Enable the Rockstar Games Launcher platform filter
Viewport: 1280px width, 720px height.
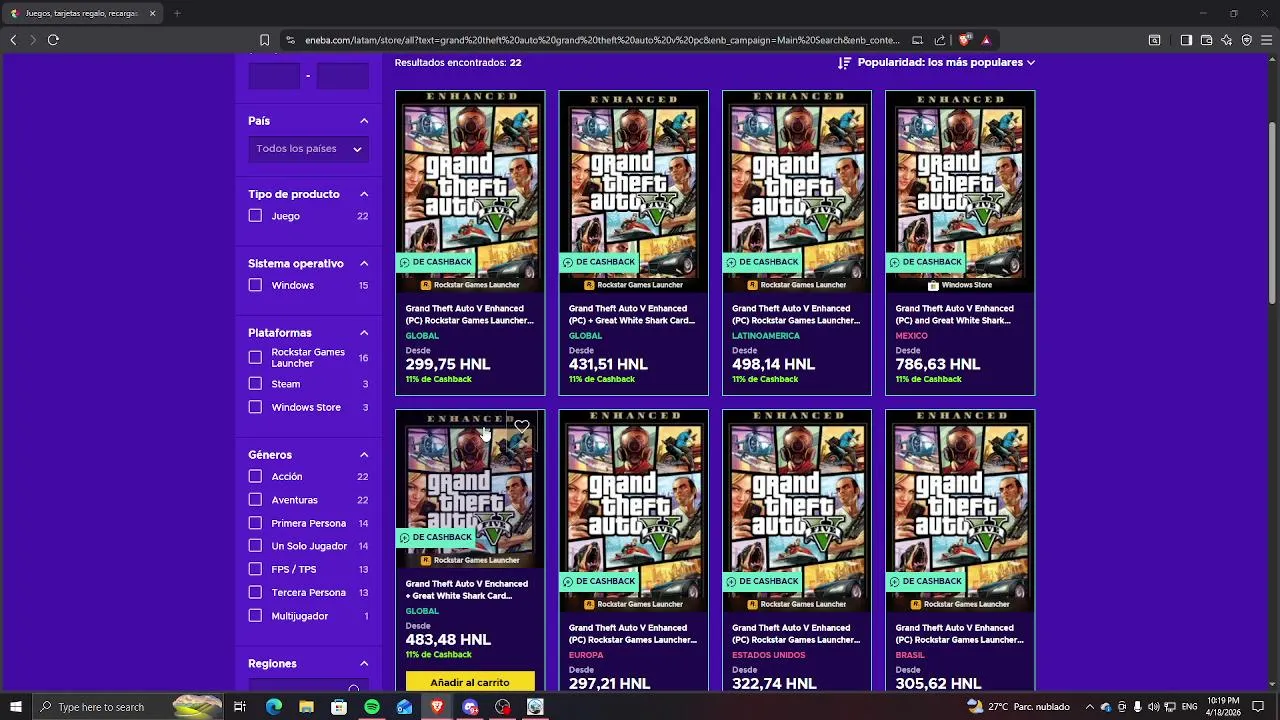point(255,357)
